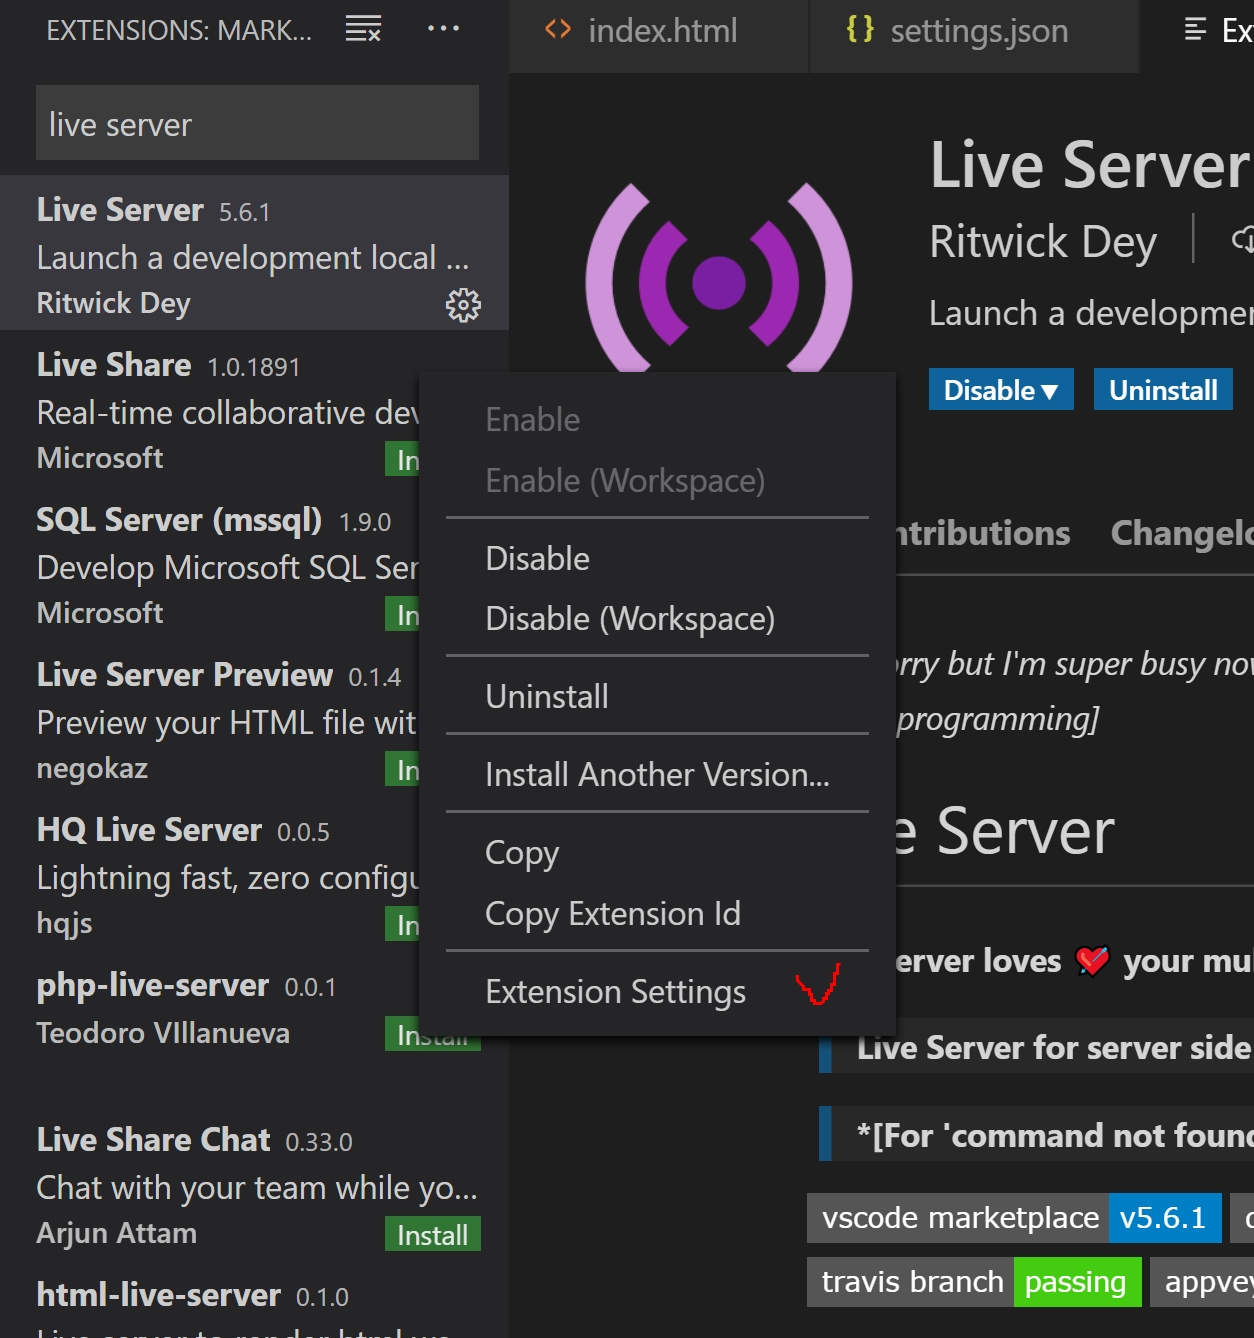
Task: Install the Live Share Chat extension
Action: [x=433, y=1234]
